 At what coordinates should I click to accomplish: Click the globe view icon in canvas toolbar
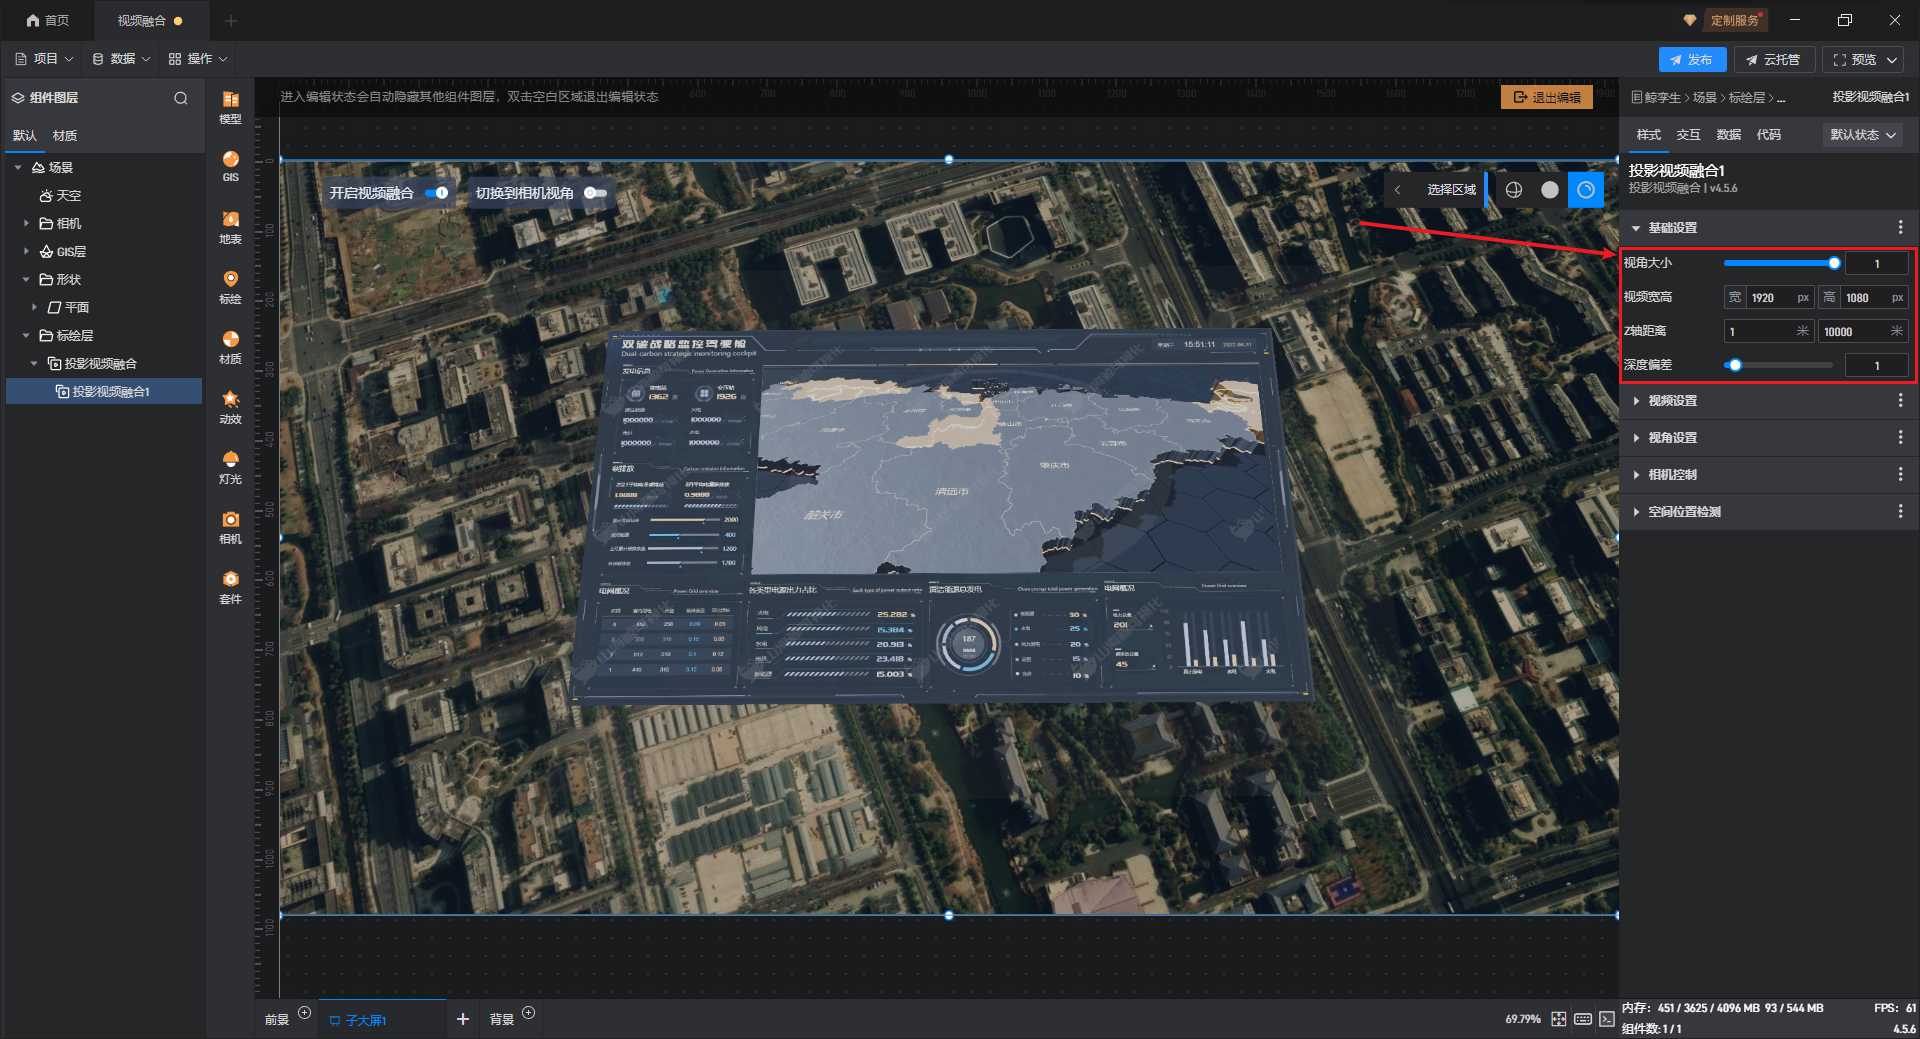click(x=1514, y=190)
